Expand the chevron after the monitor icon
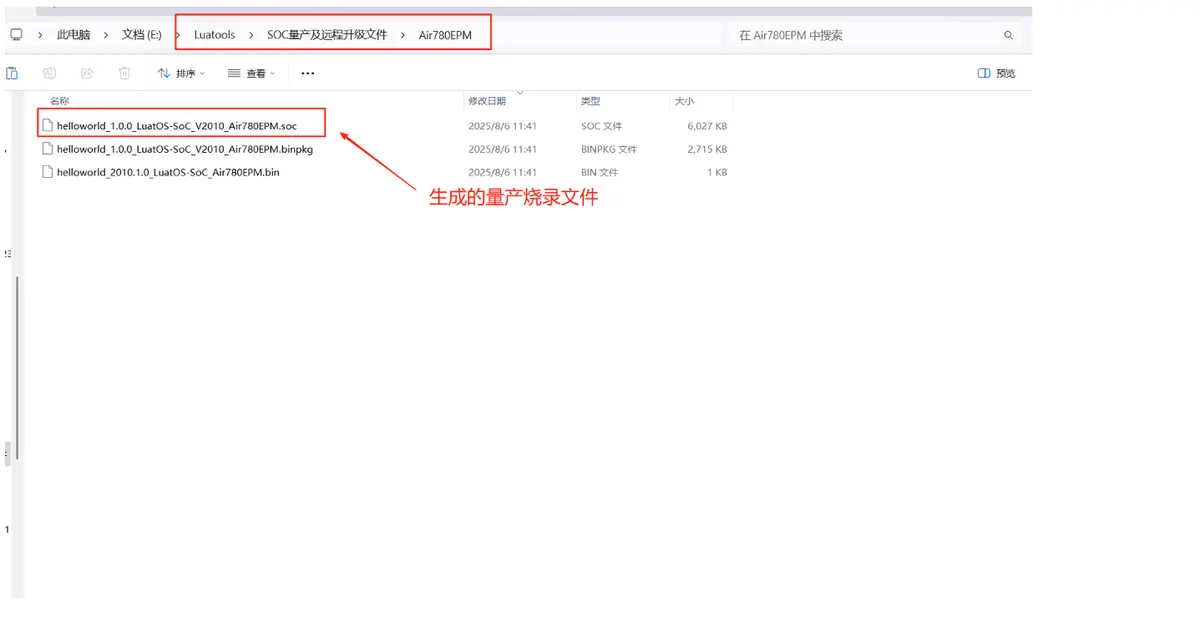1200x628 pixels. pyautogui.click(x=40, y=35)
